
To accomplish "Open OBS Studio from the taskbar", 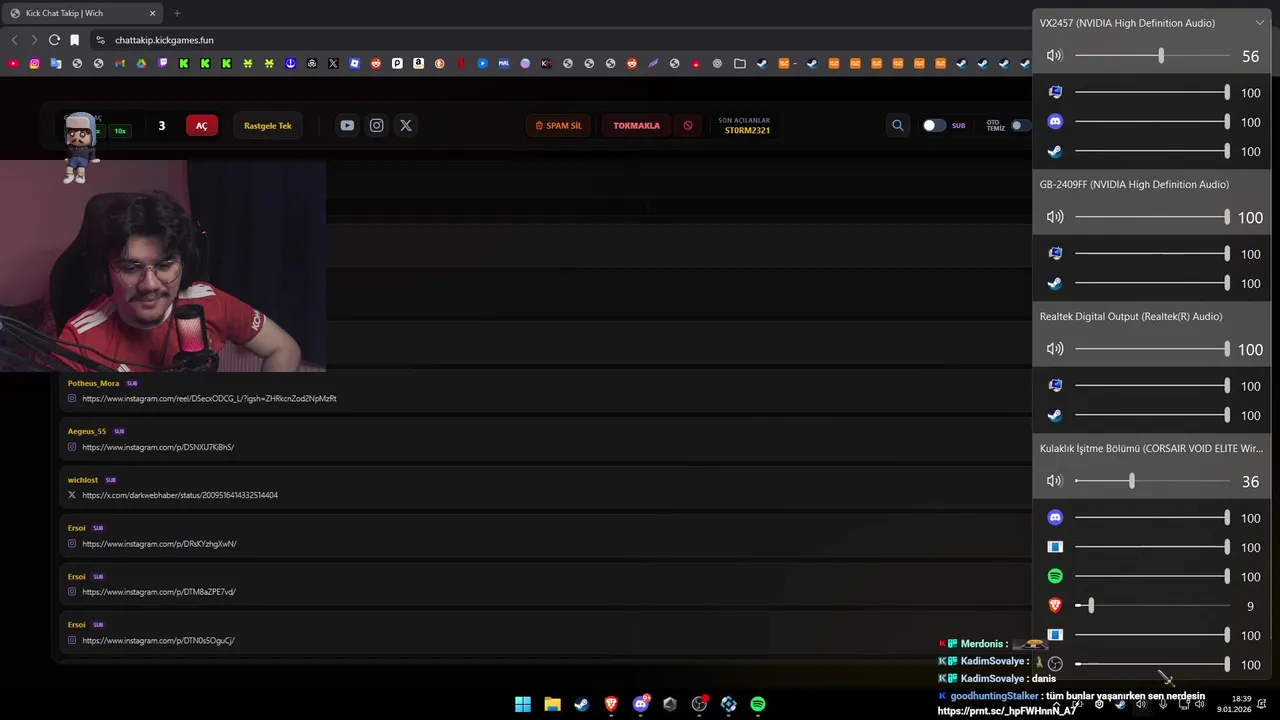I will (x=699, y=704).
